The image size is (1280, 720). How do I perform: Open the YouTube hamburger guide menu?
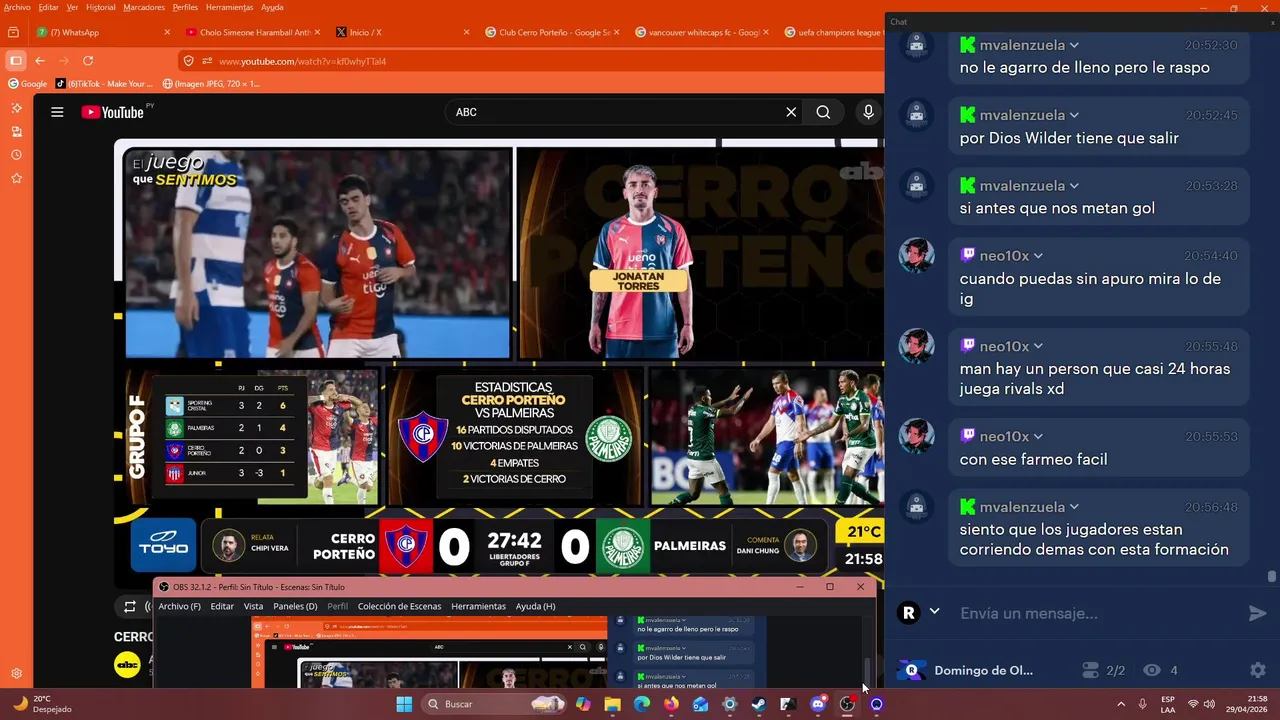tap(57, 112)
